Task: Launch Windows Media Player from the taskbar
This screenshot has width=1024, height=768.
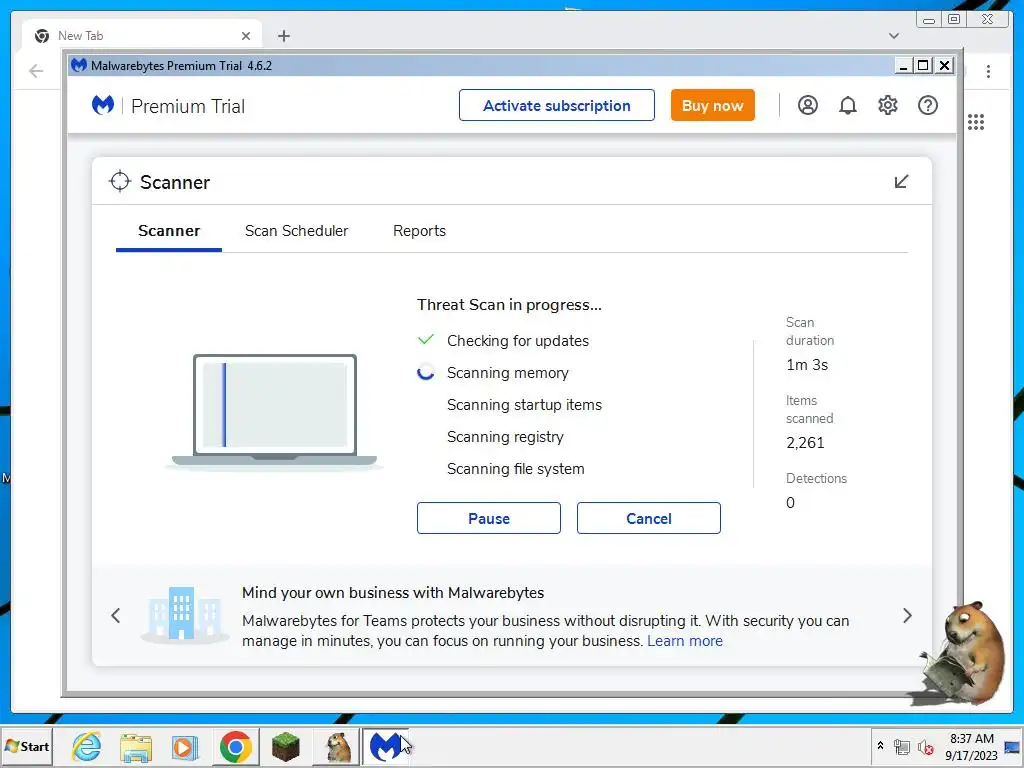Action: (185, 746)
